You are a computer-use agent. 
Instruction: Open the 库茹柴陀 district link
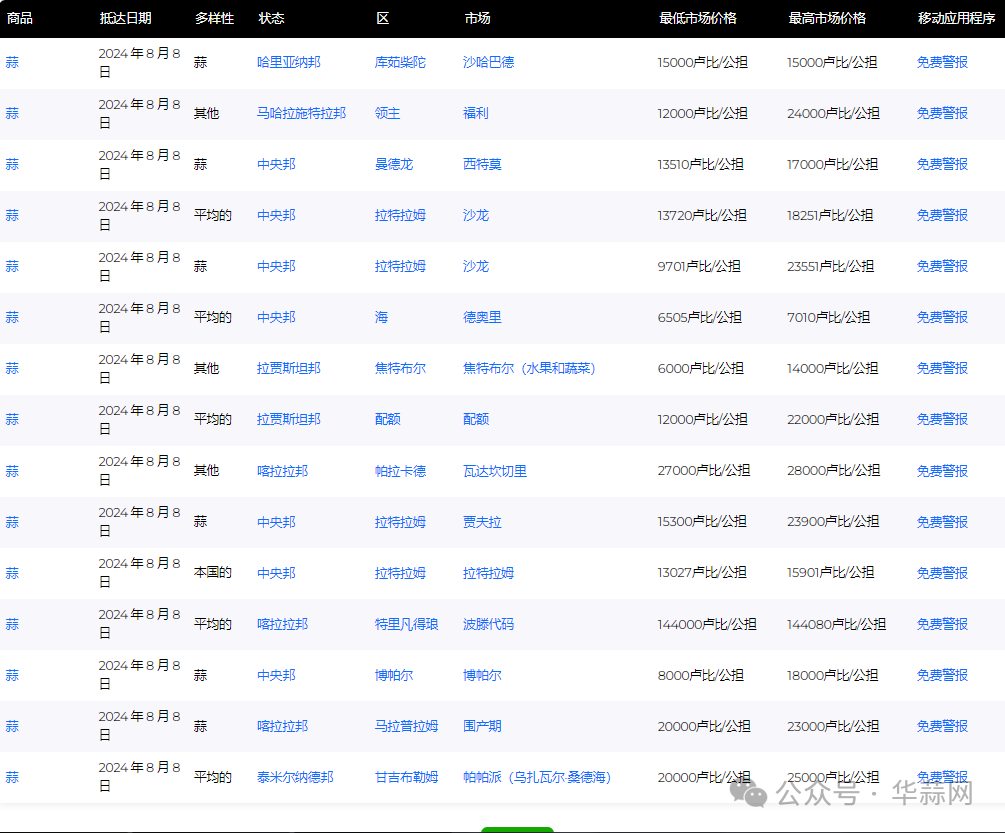tap(400, 62)
